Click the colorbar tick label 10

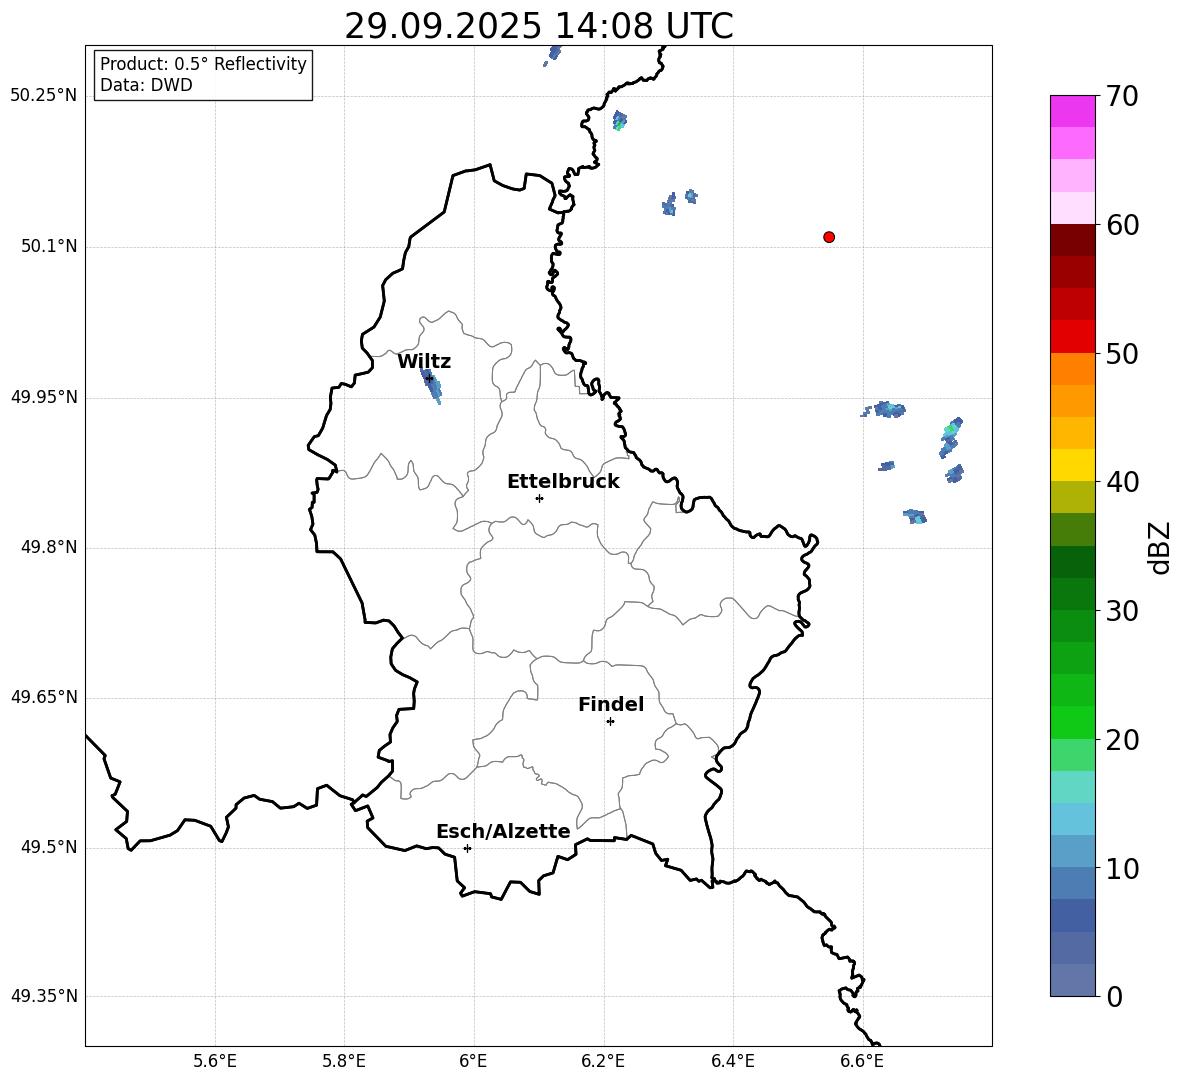point(1122,868)
